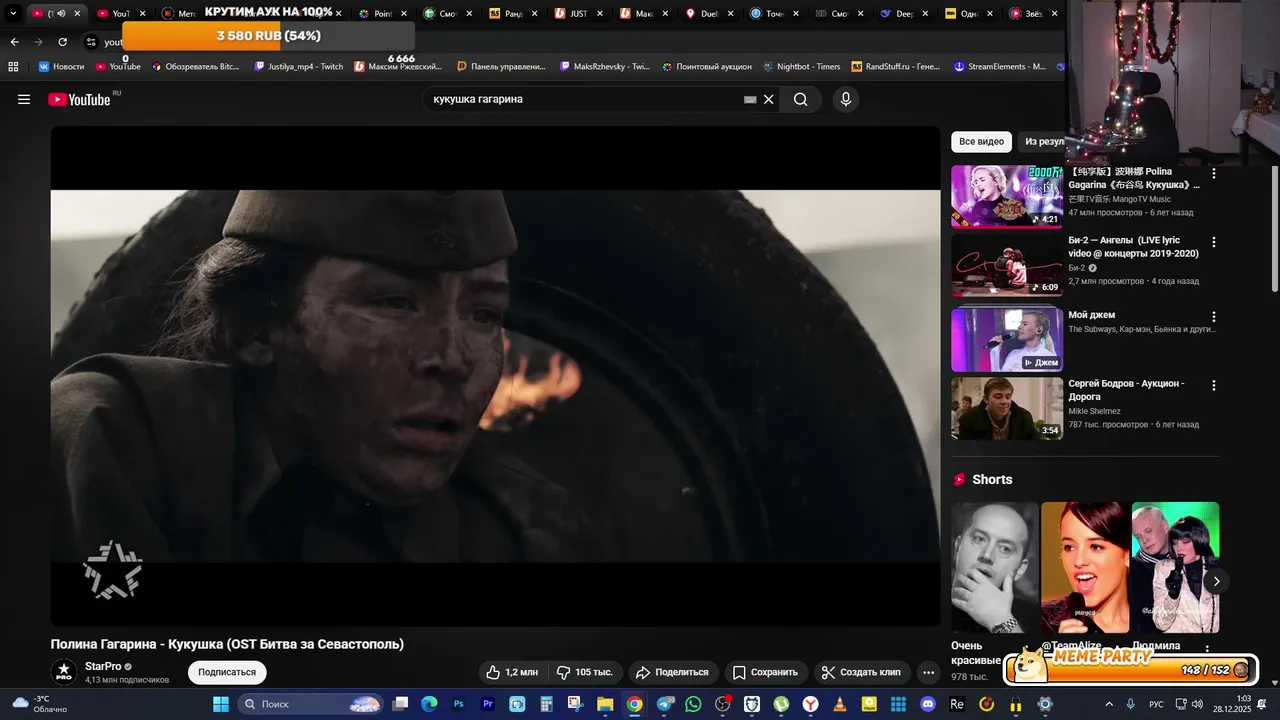Switch to the 'Deep' browser tab
Viewport: 1280px width, 720px height.
pyautogui.click(x=897, y=14)
